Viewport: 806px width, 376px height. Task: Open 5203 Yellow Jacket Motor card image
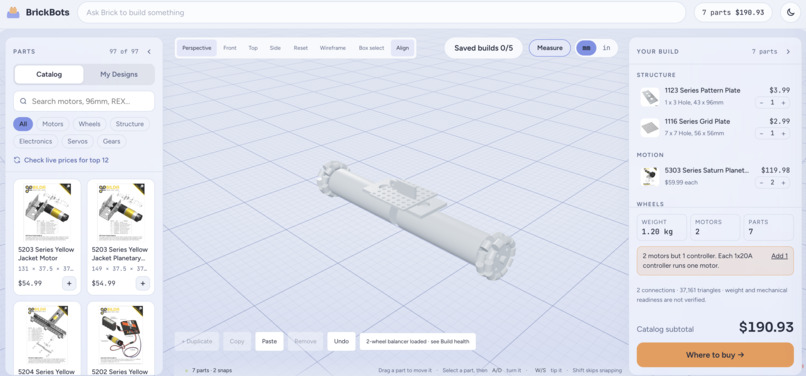click(47, 212)
